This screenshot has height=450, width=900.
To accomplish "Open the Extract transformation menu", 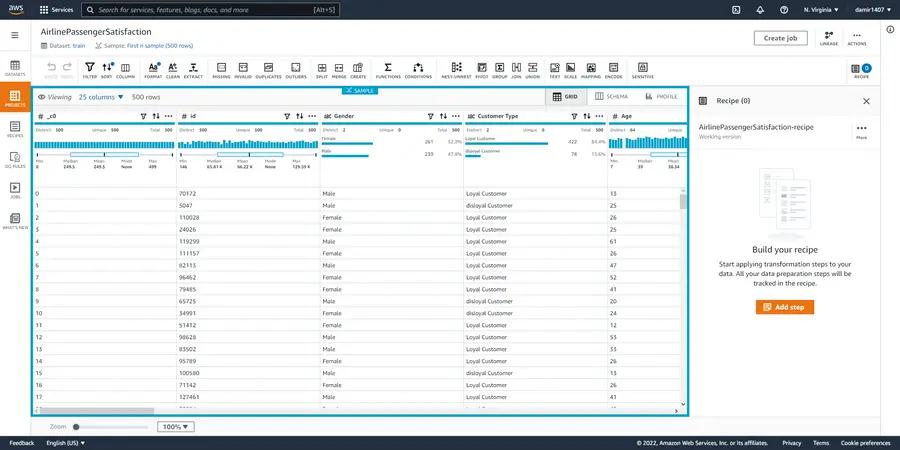I will coord(193,70).
